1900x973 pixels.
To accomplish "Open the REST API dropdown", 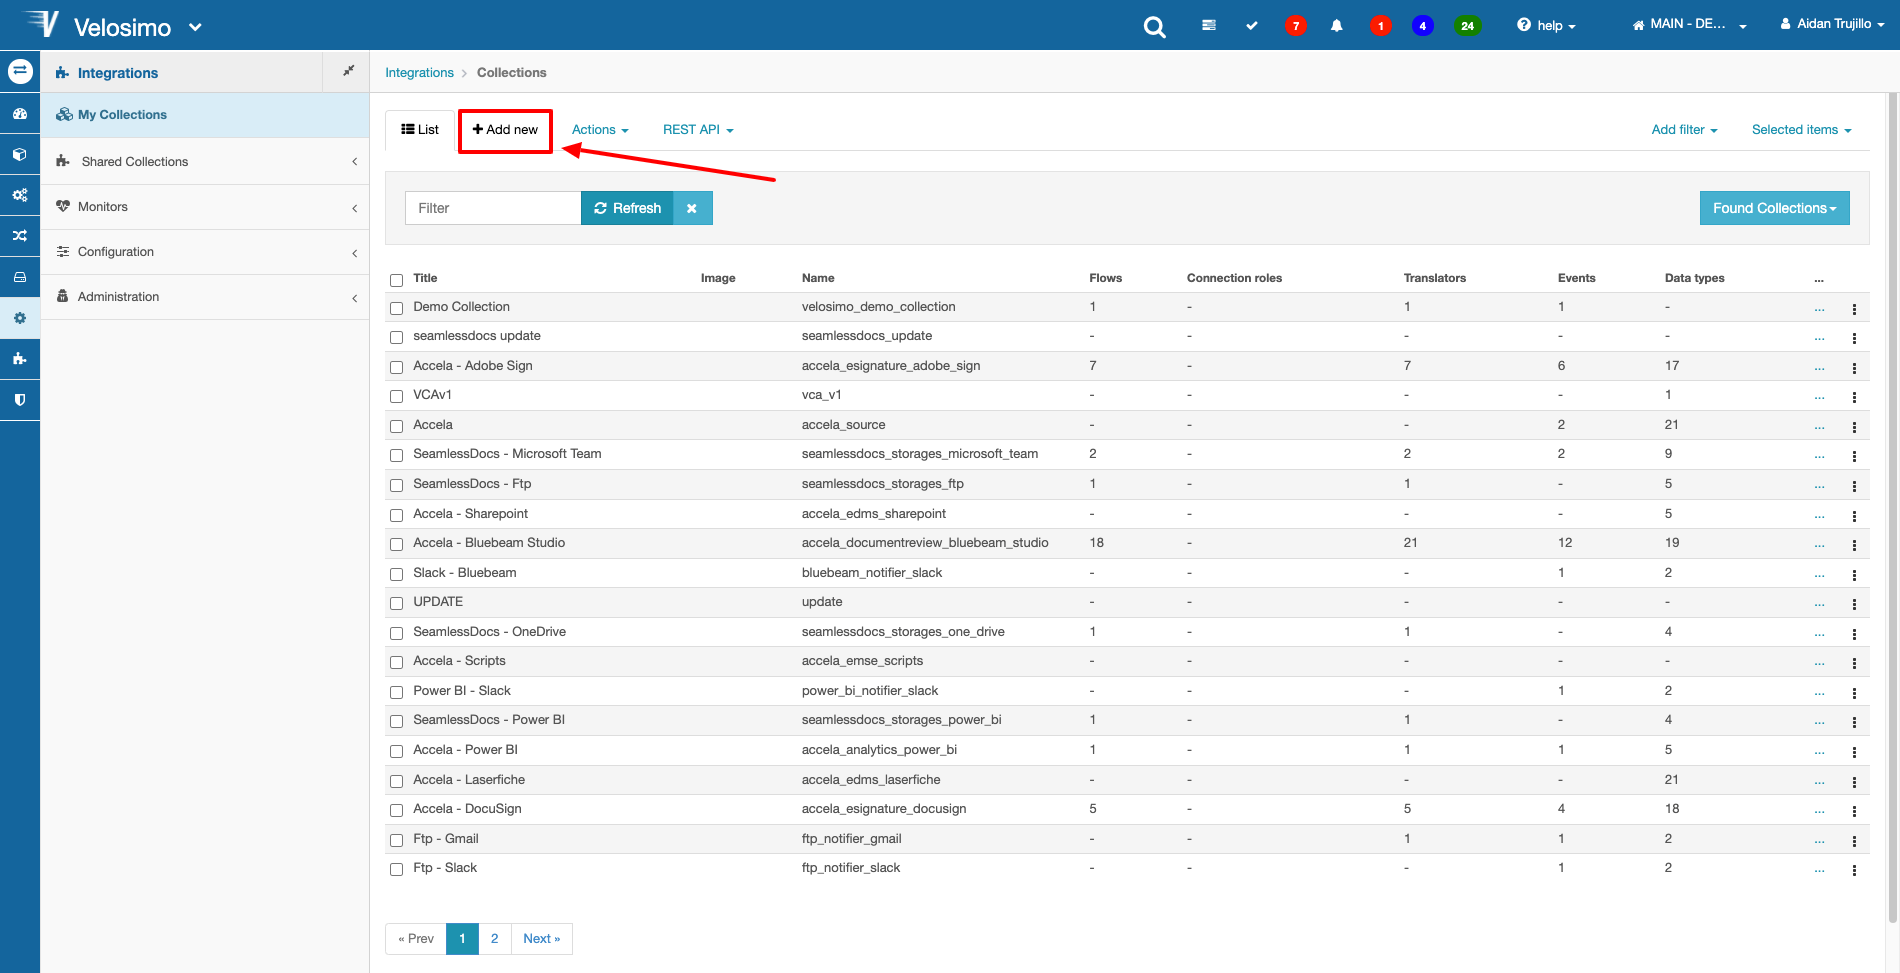I will click(698, 130).
